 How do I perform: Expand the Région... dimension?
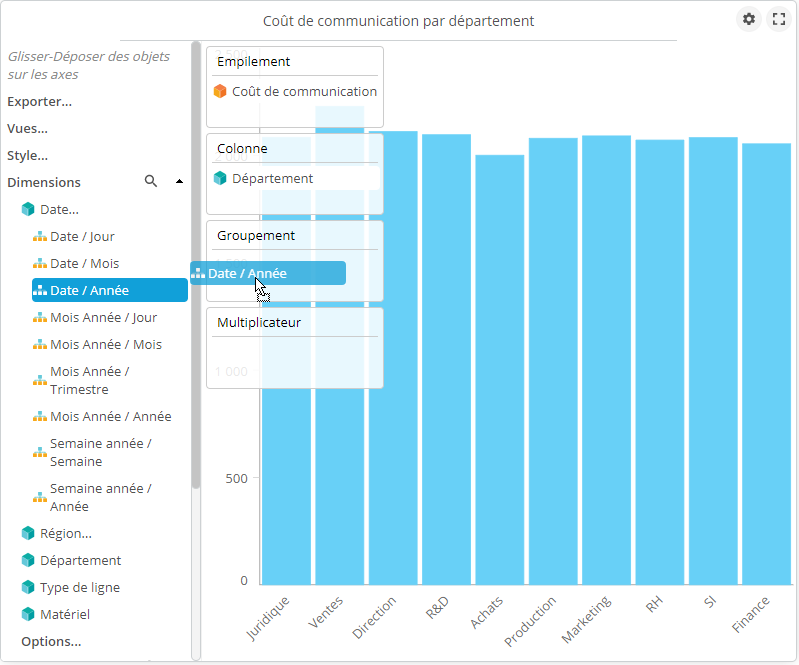coord(65,534)
